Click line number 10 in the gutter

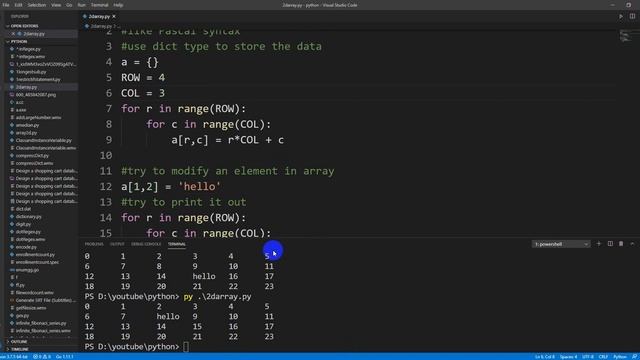106,155
